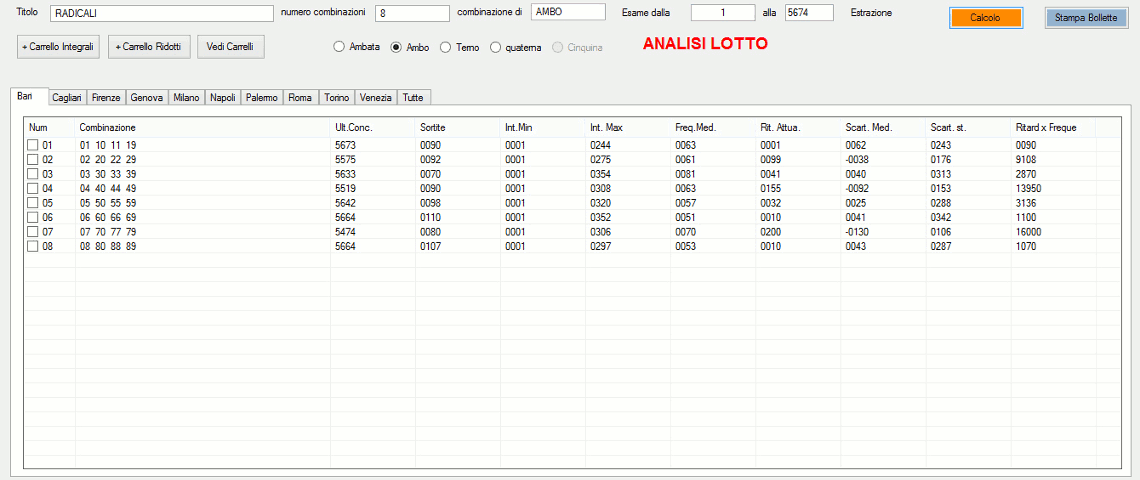The height and width of the screenshot is (480, 1140).
Task: Click the + Carrello Ridotti button
Action: [x=148, y=47]
